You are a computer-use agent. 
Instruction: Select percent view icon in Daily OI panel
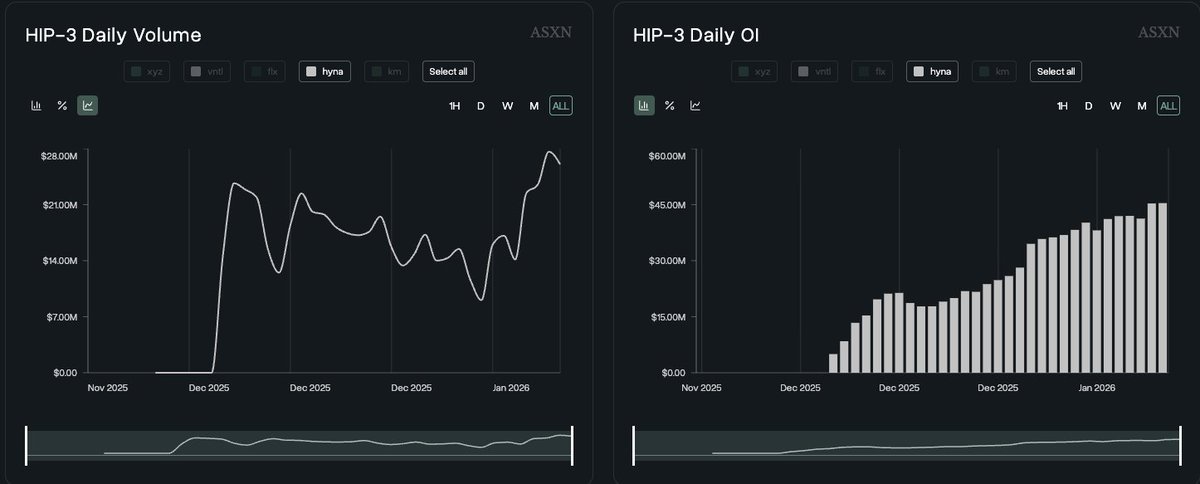tap(670, 105)
